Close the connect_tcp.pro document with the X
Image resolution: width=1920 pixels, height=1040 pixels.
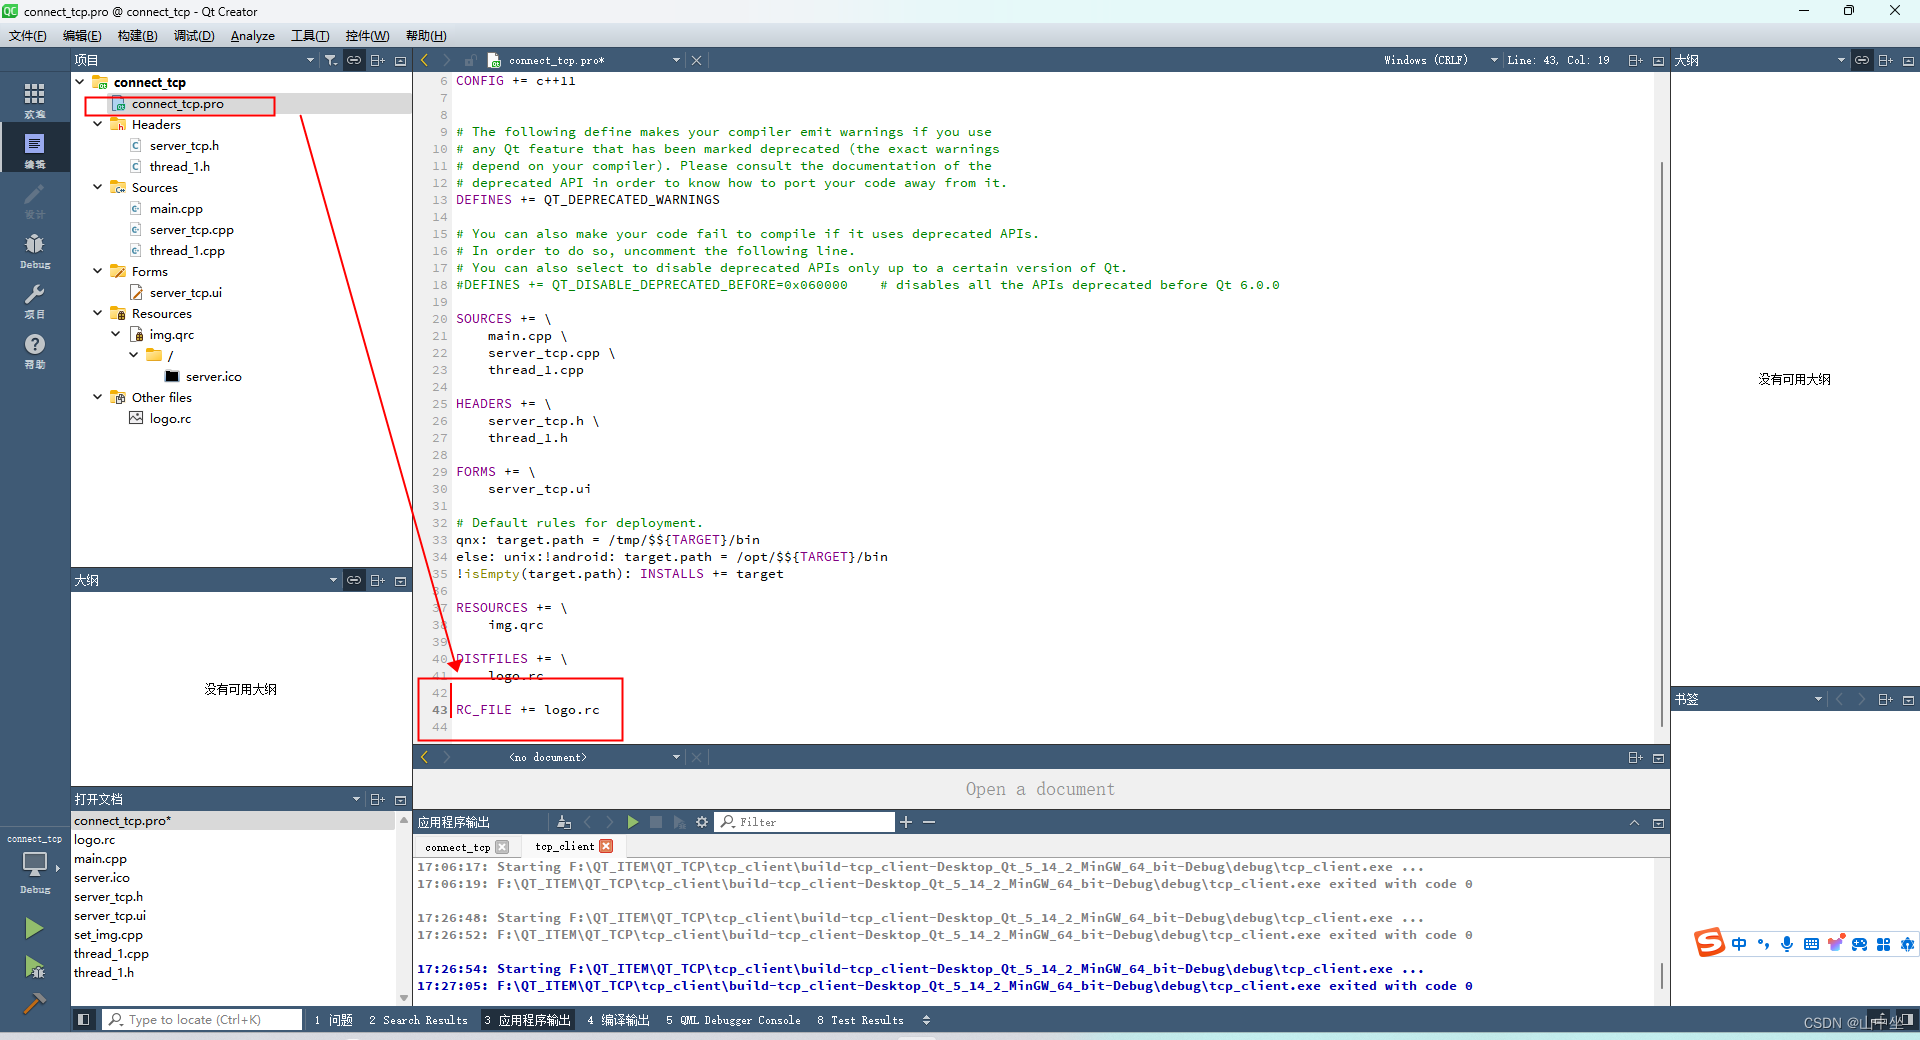696,60
